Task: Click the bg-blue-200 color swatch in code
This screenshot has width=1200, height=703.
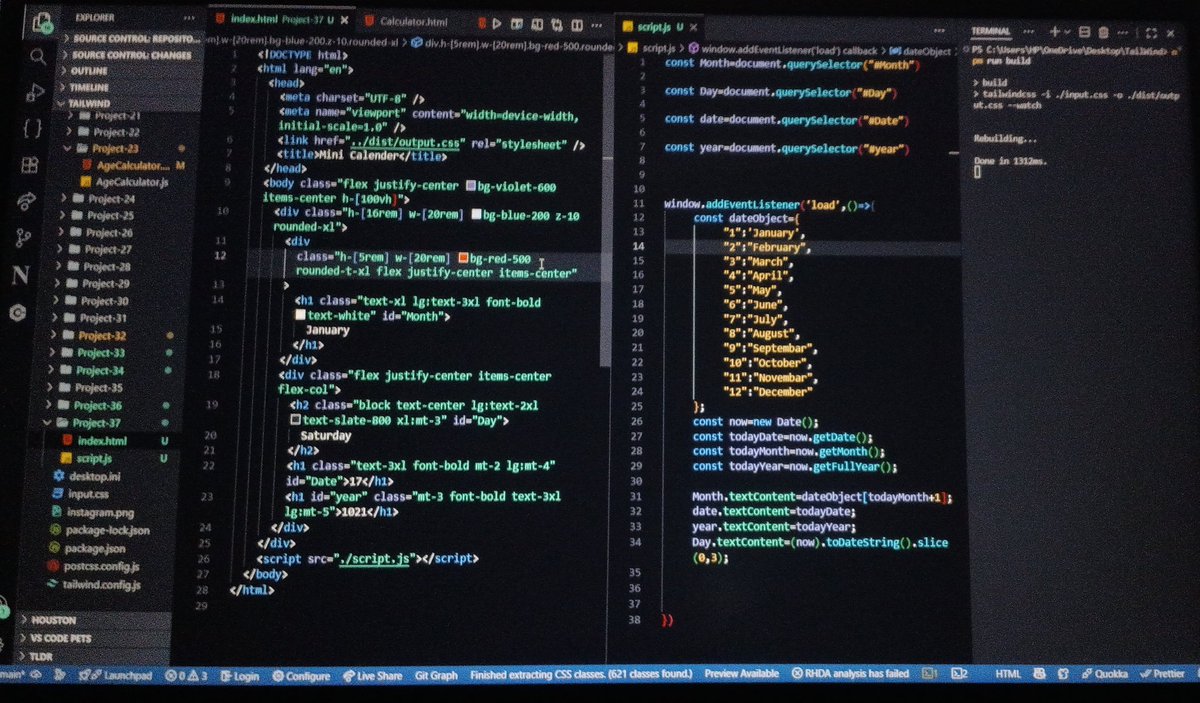Action: (476, 215)
